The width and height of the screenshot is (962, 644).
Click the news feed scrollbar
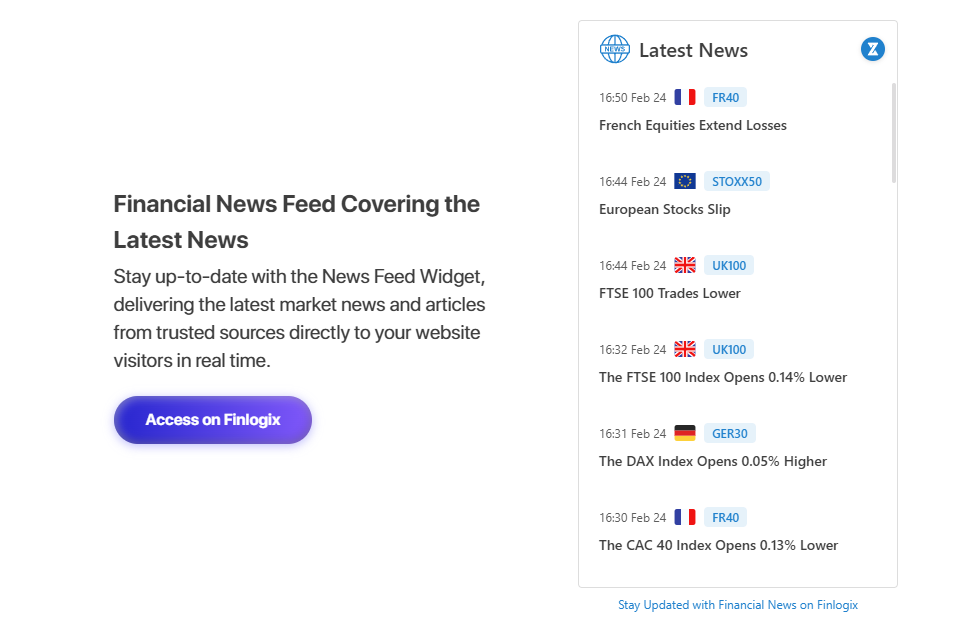point(893,133)
